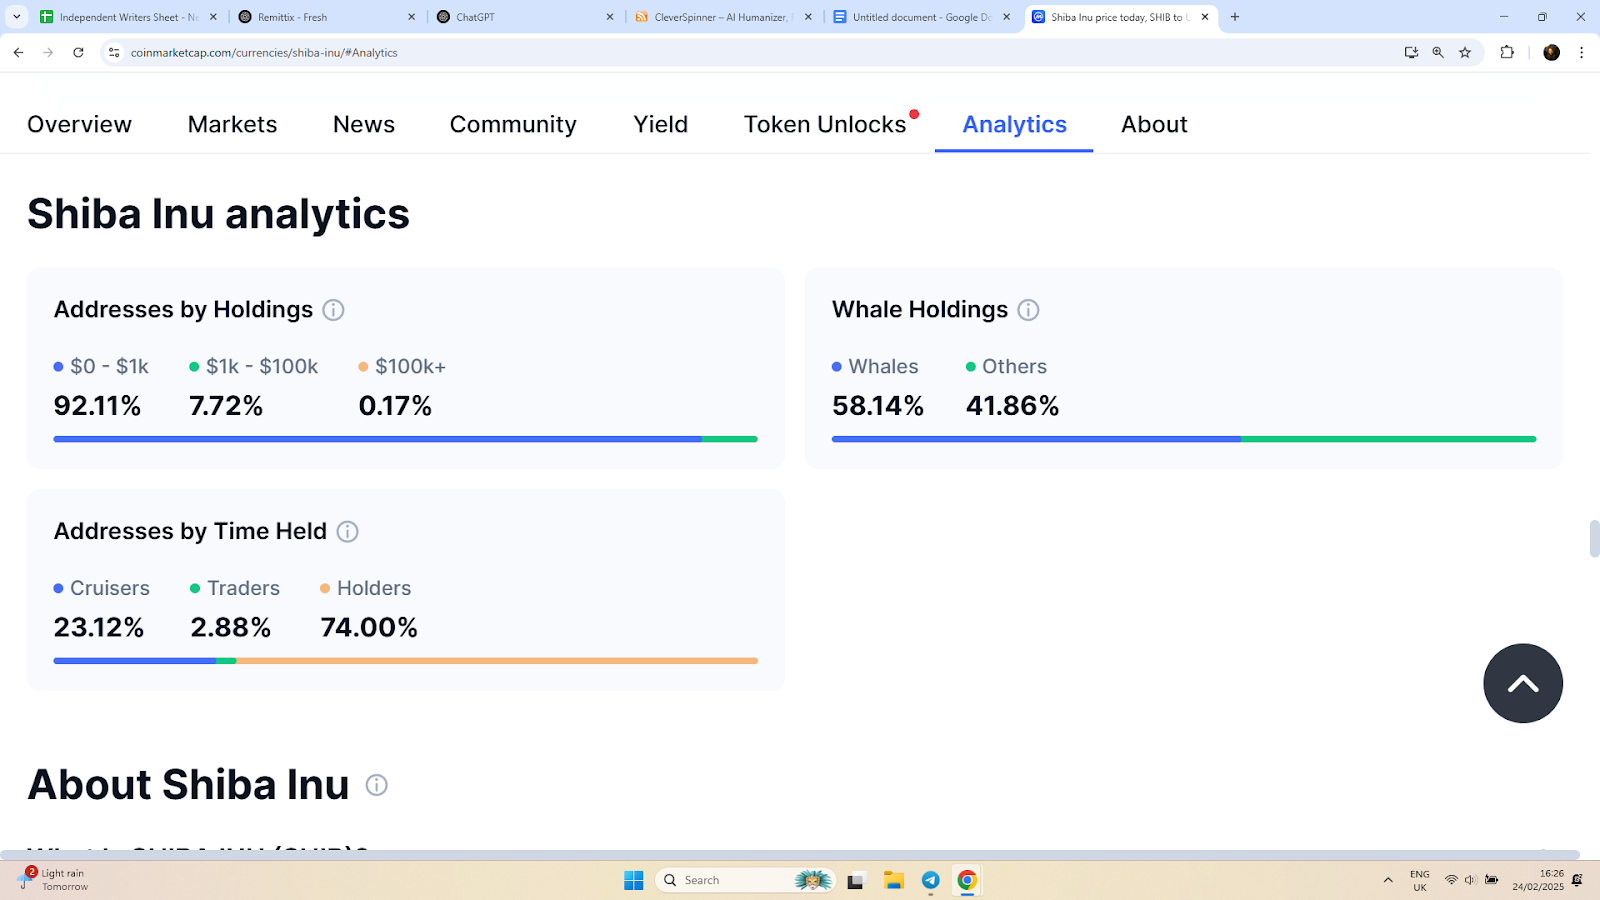Open the weather widget Light rain
The image size is (1600, 900).
tap(54, 880)
